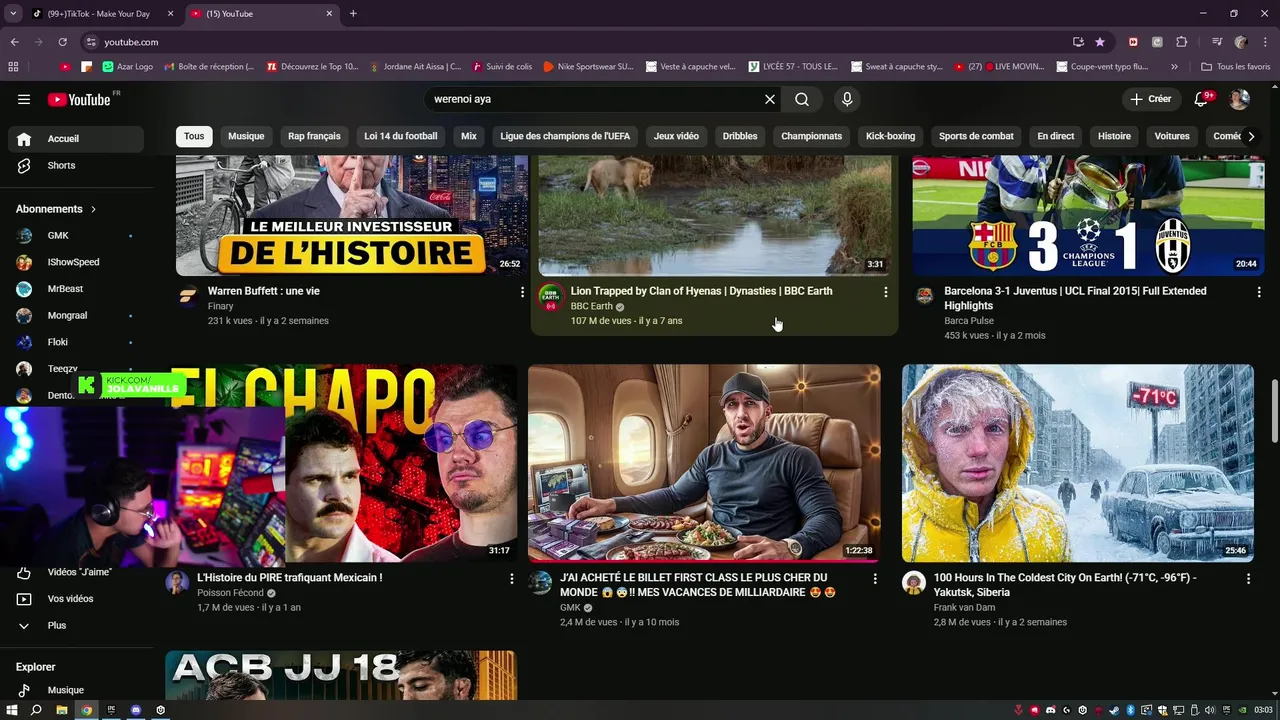Click the Créer button
This screenshot has width=1280, height=720.
[1150, 99]
